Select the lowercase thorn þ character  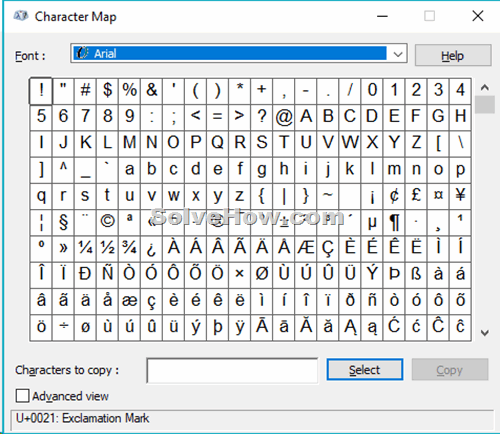coord(218,327)
